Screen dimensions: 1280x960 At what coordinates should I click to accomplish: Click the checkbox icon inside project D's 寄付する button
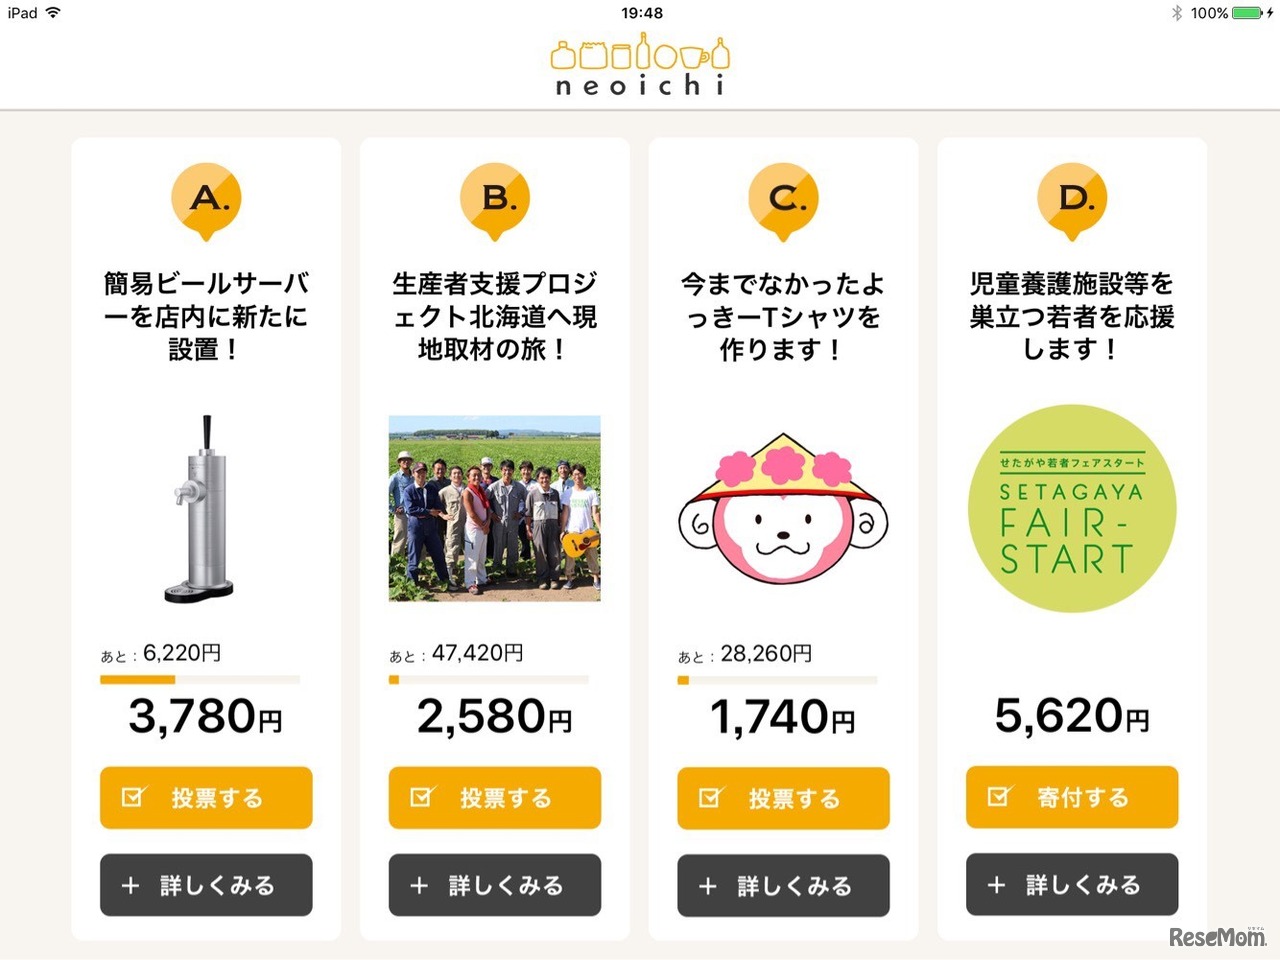[x=997, y=796]
